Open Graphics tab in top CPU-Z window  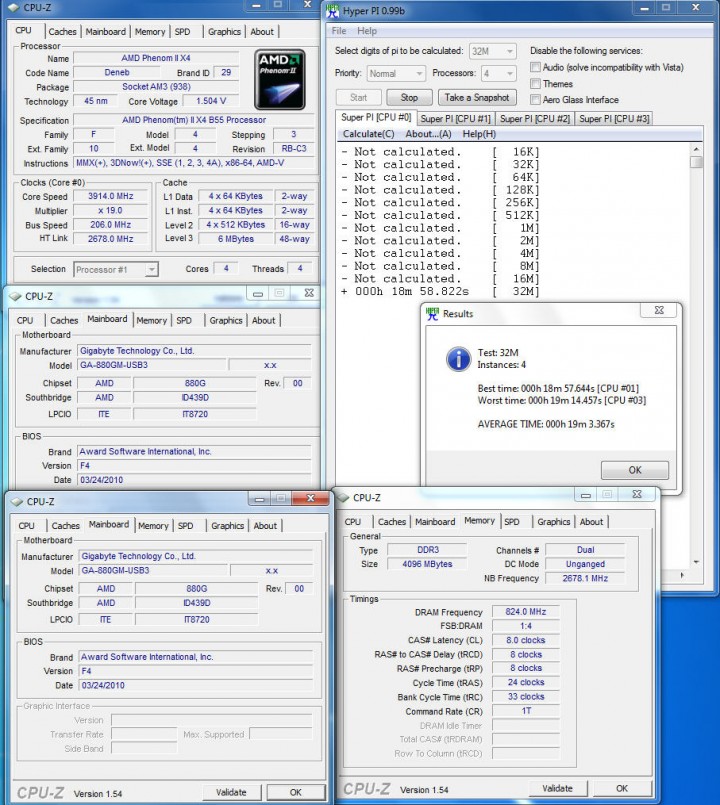point(224,32)
